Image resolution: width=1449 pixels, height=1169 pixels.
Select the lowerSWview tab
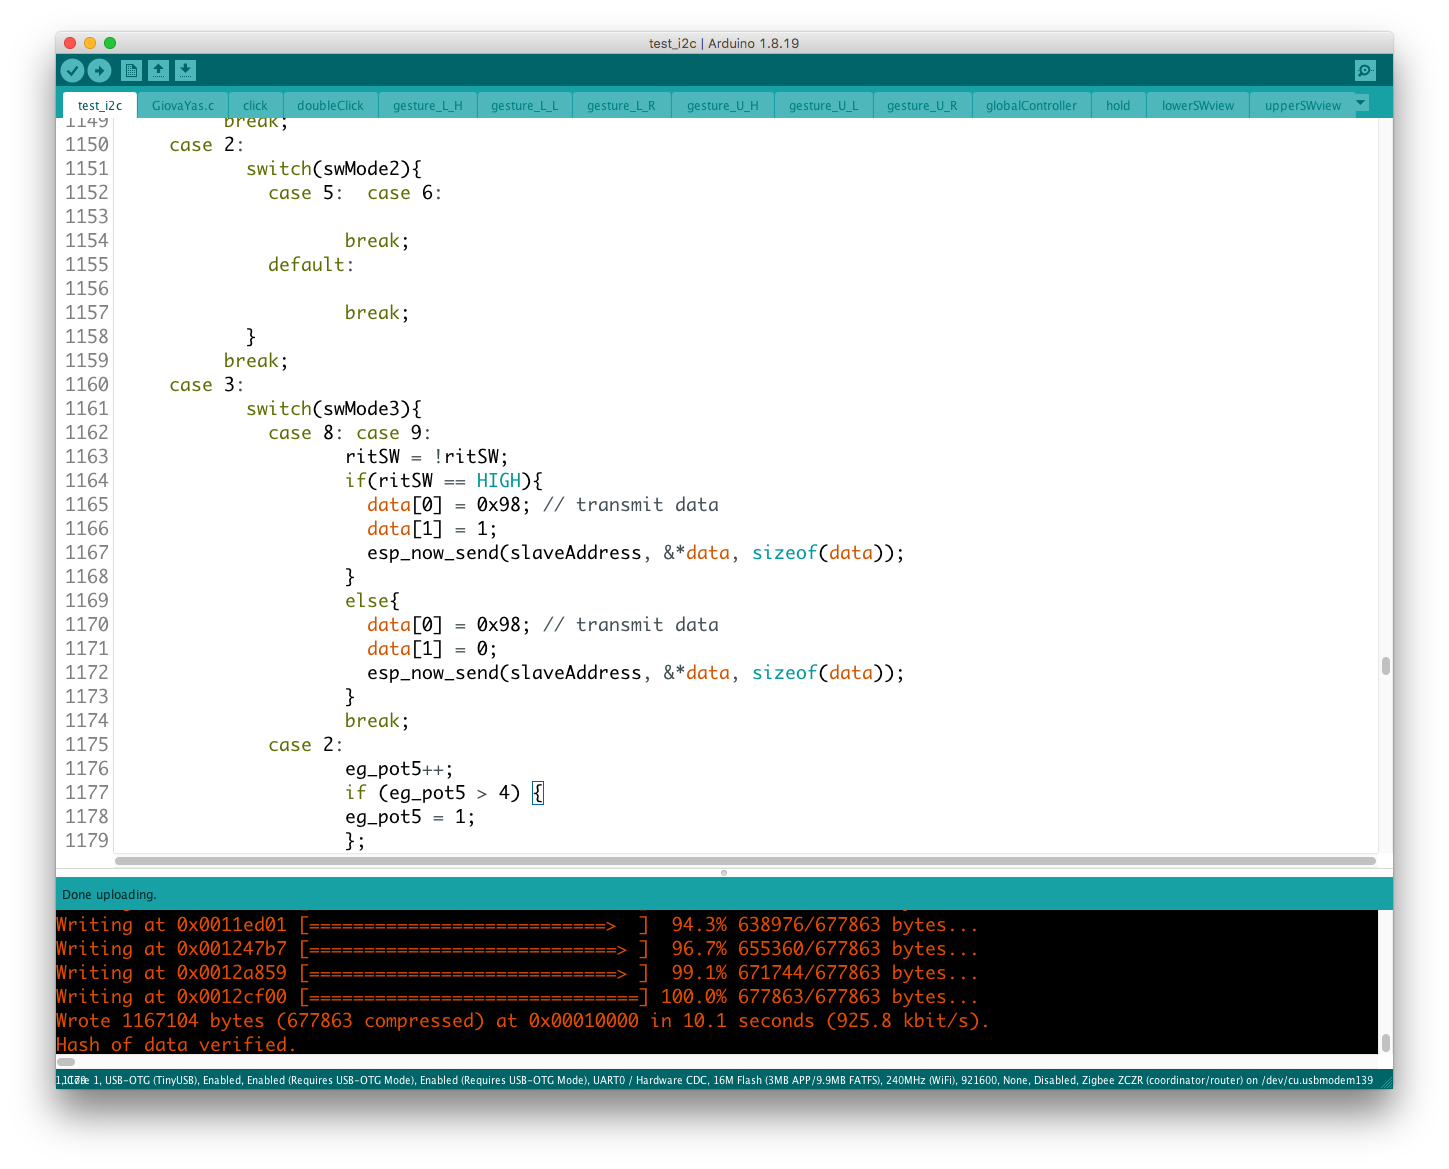pos(1197,106)
